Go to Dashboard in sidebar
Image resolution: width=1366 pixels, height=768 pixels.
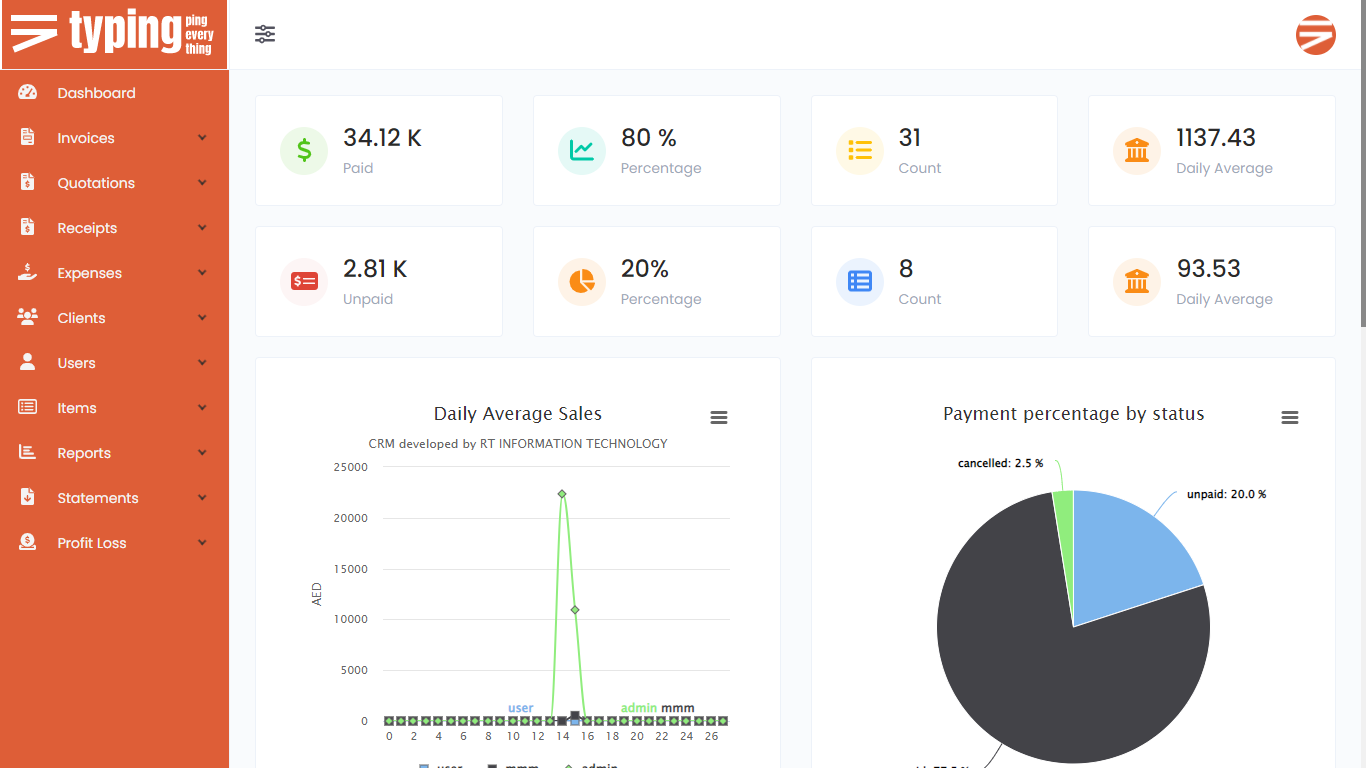coord(96,93)
